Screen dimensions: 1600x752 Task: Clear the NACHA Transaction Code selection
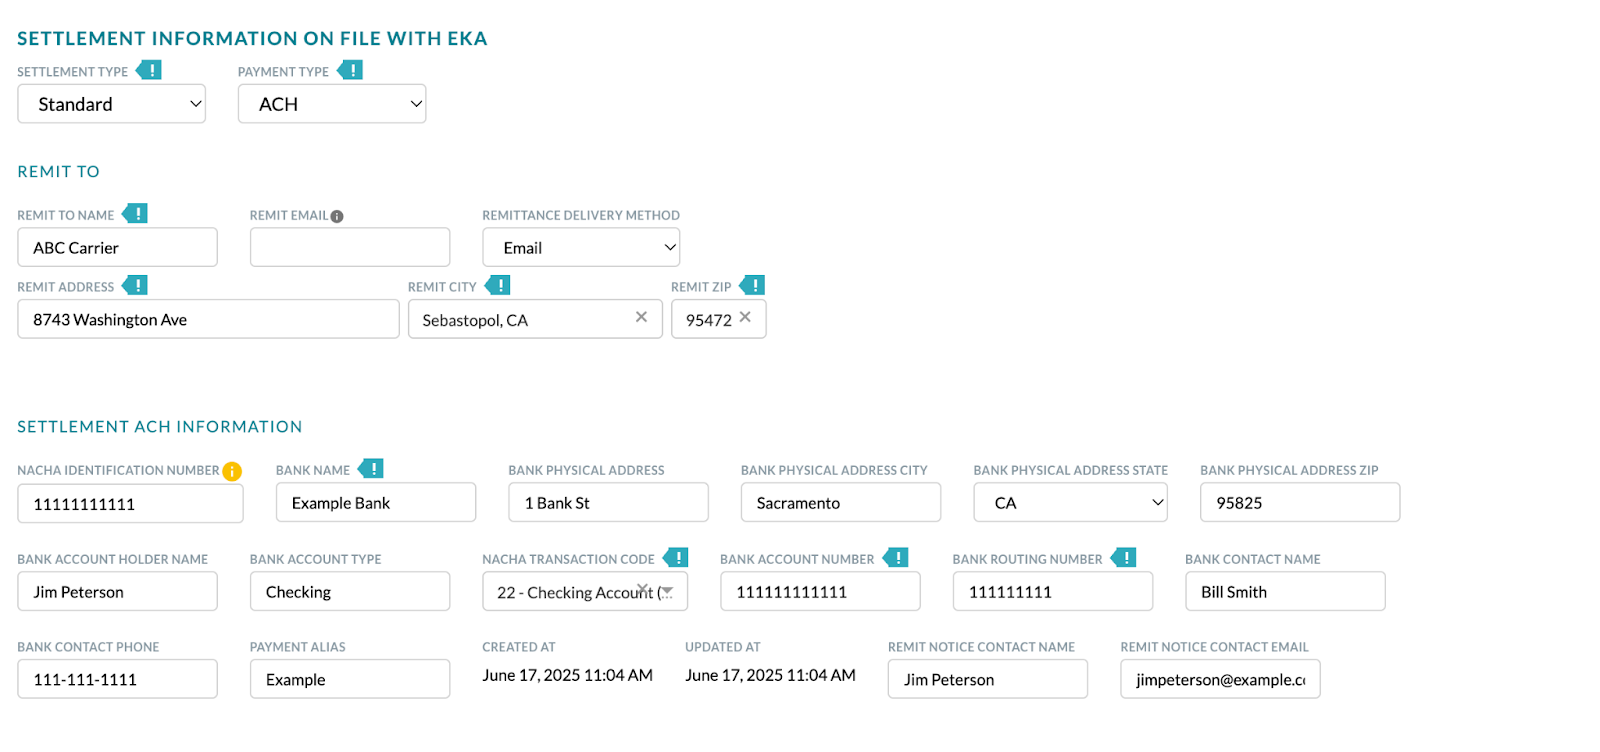click(x=643, y=589)
